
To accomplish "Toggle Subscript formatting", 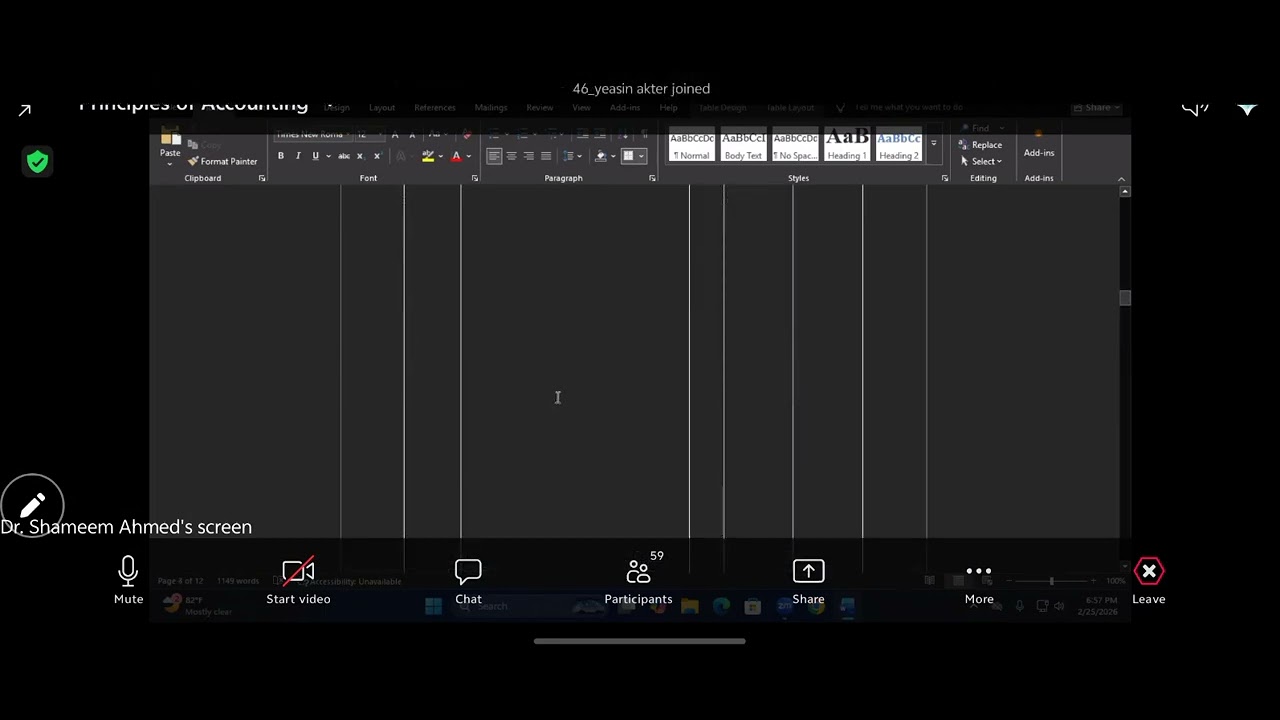I will pyautogui.click(x=361, y=156).
